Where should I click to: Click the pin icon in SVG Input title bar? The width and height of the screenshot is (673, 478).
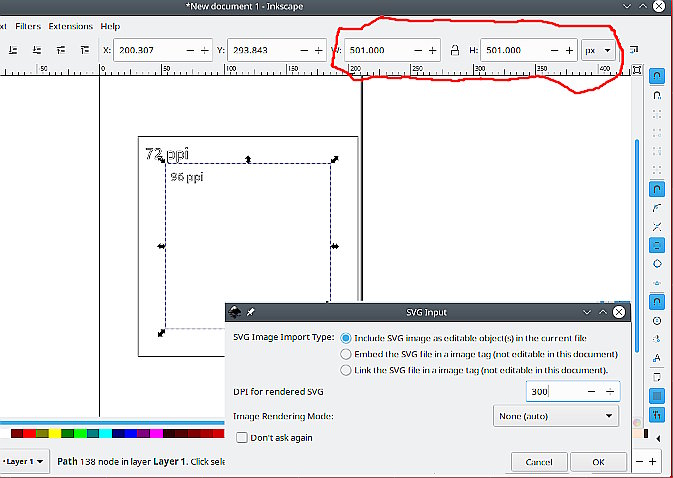pyautogui.click(x=251, y=312)
